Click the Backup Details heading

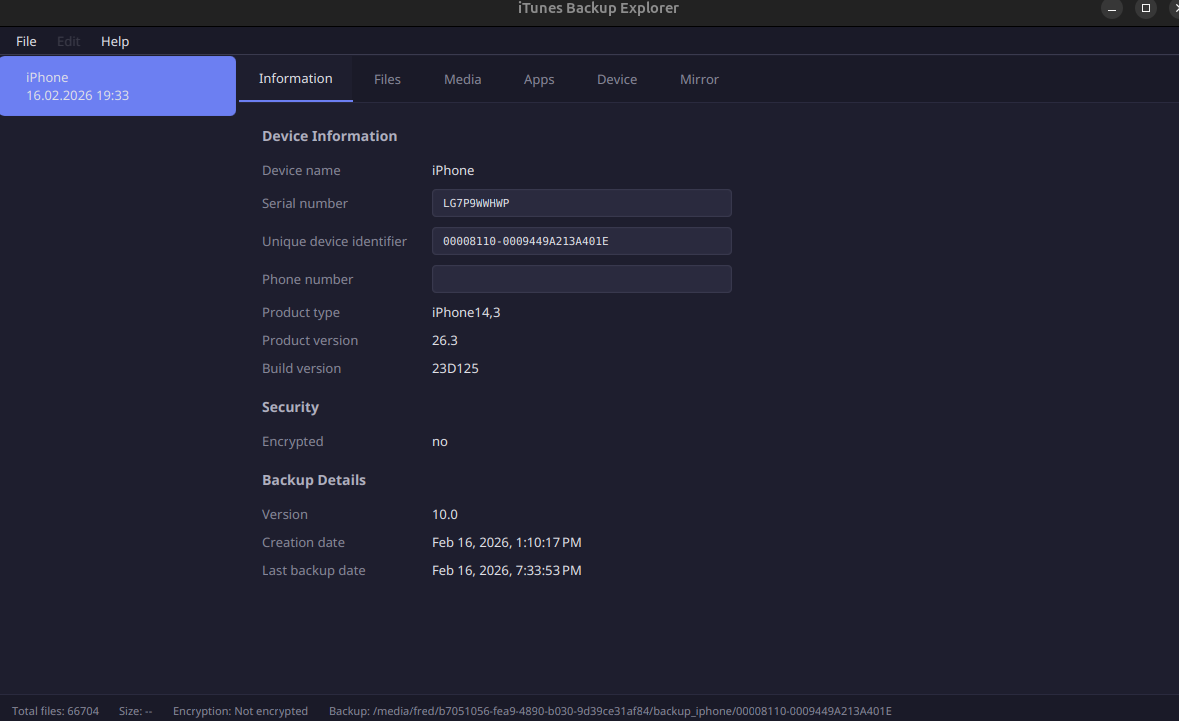pos(314,480)
